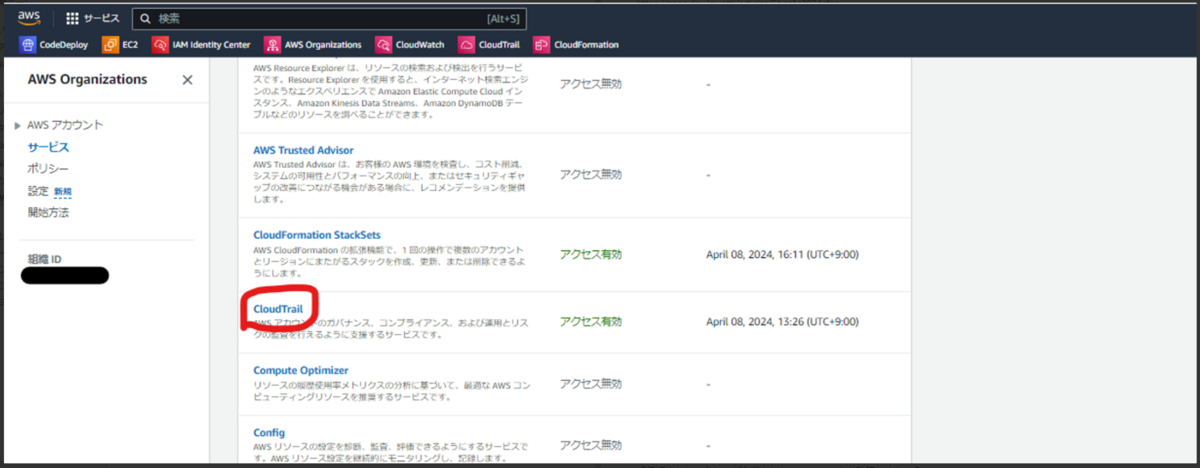
Task: Open the EC2 bookmark icon
Action: 110,44
